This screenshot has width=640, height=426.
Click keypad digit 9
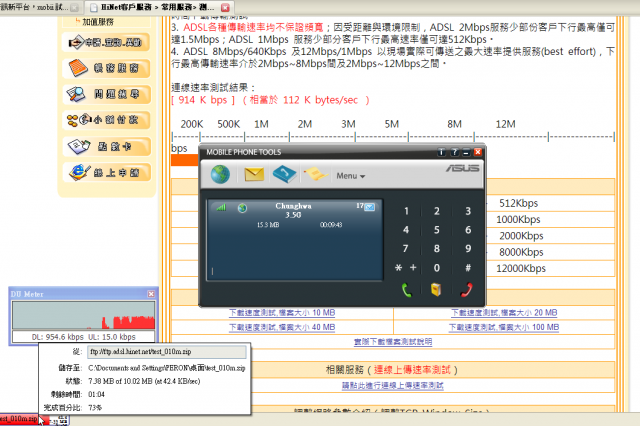[468, 248]
